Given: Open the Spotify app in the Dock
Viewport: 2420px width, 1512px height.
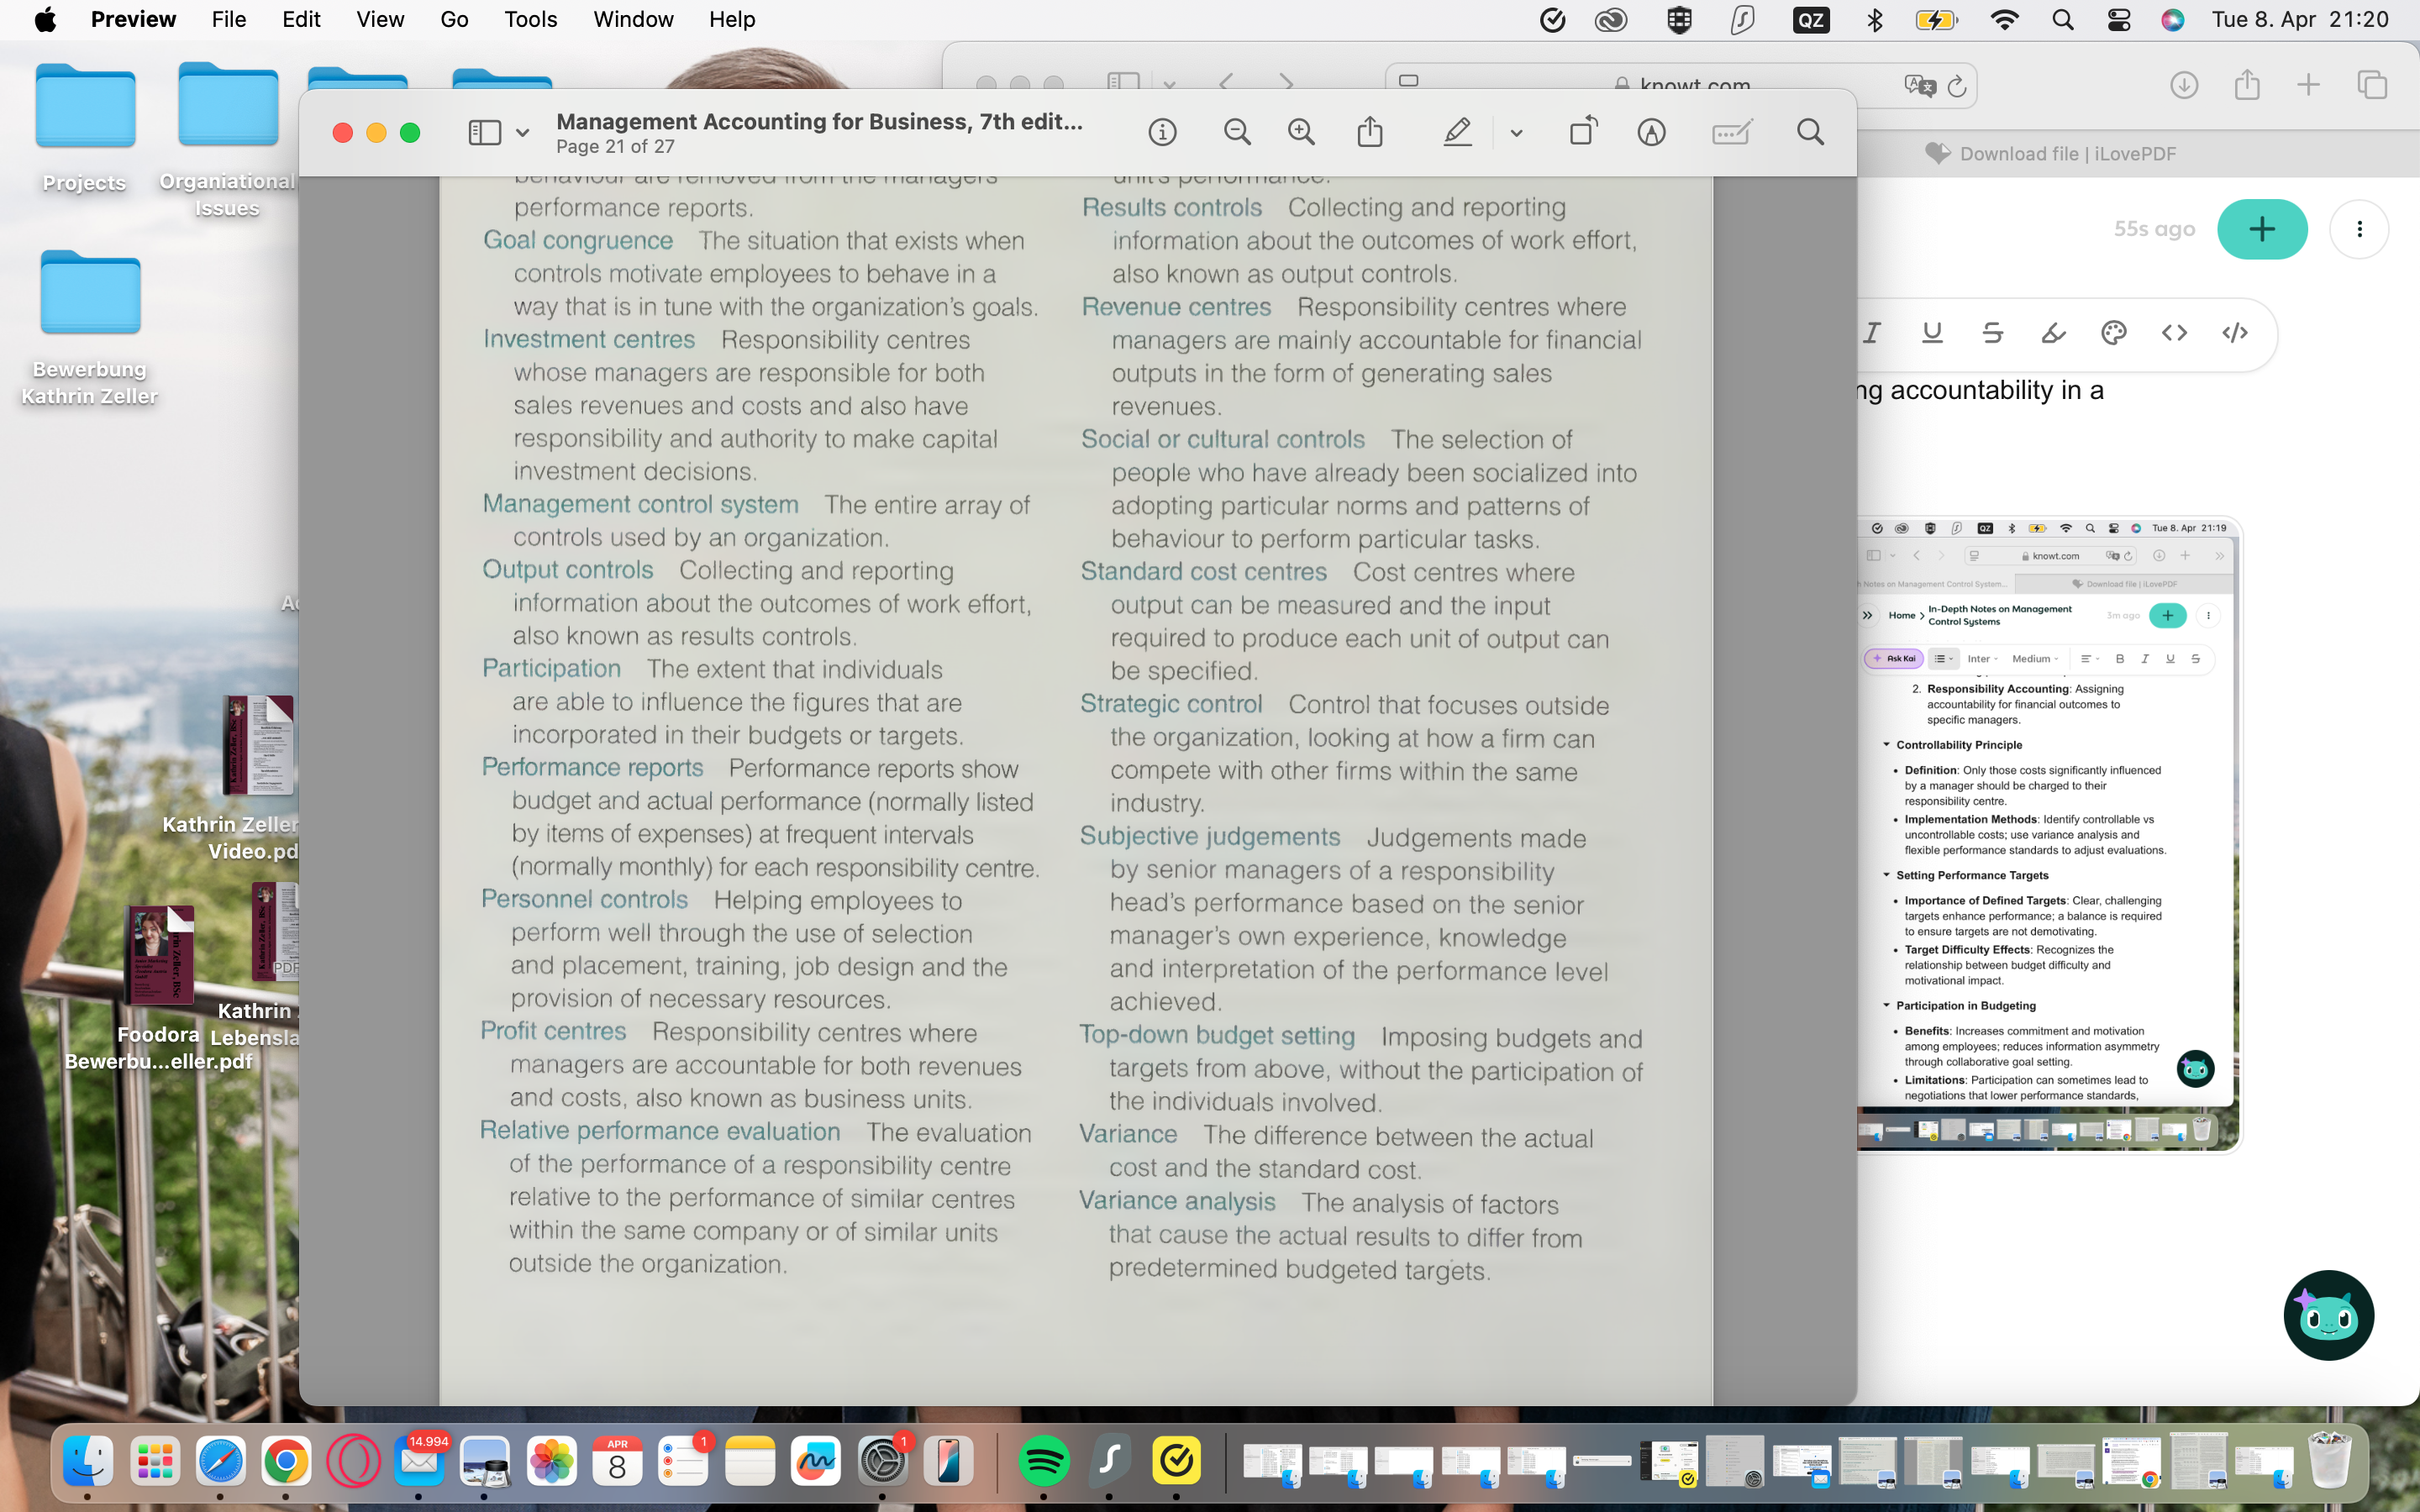Looking at the screenshot, I should pyautogui.click(x=1043, y=1461).
